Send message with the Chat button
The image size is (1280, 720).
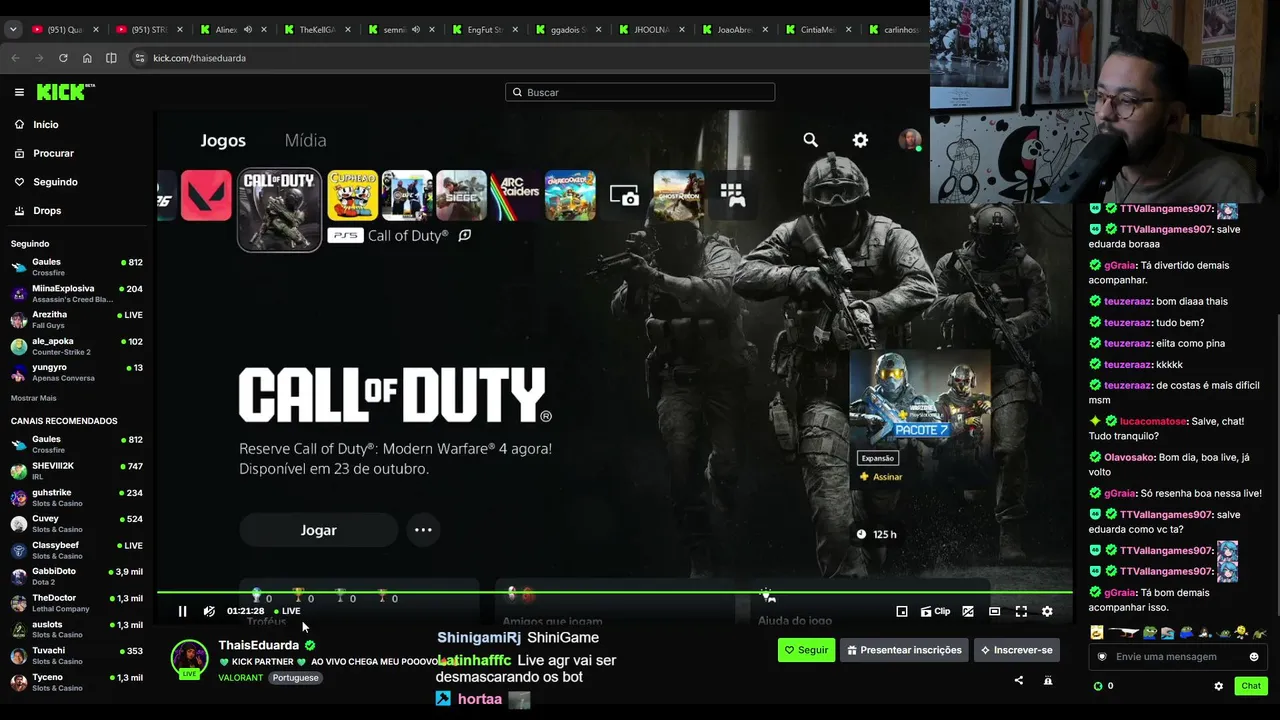coord(1251,686)
